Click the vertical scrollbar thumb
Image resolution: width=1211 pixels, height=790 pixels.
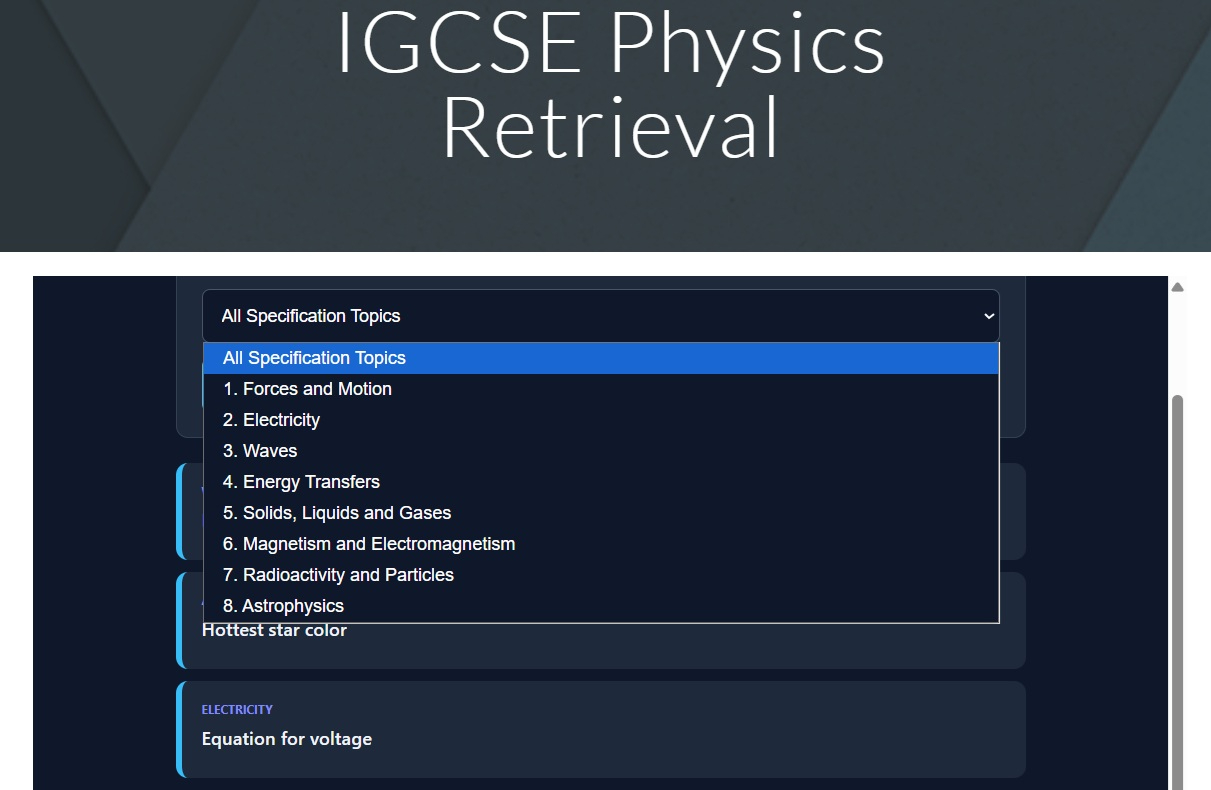tap(1177, 590)
